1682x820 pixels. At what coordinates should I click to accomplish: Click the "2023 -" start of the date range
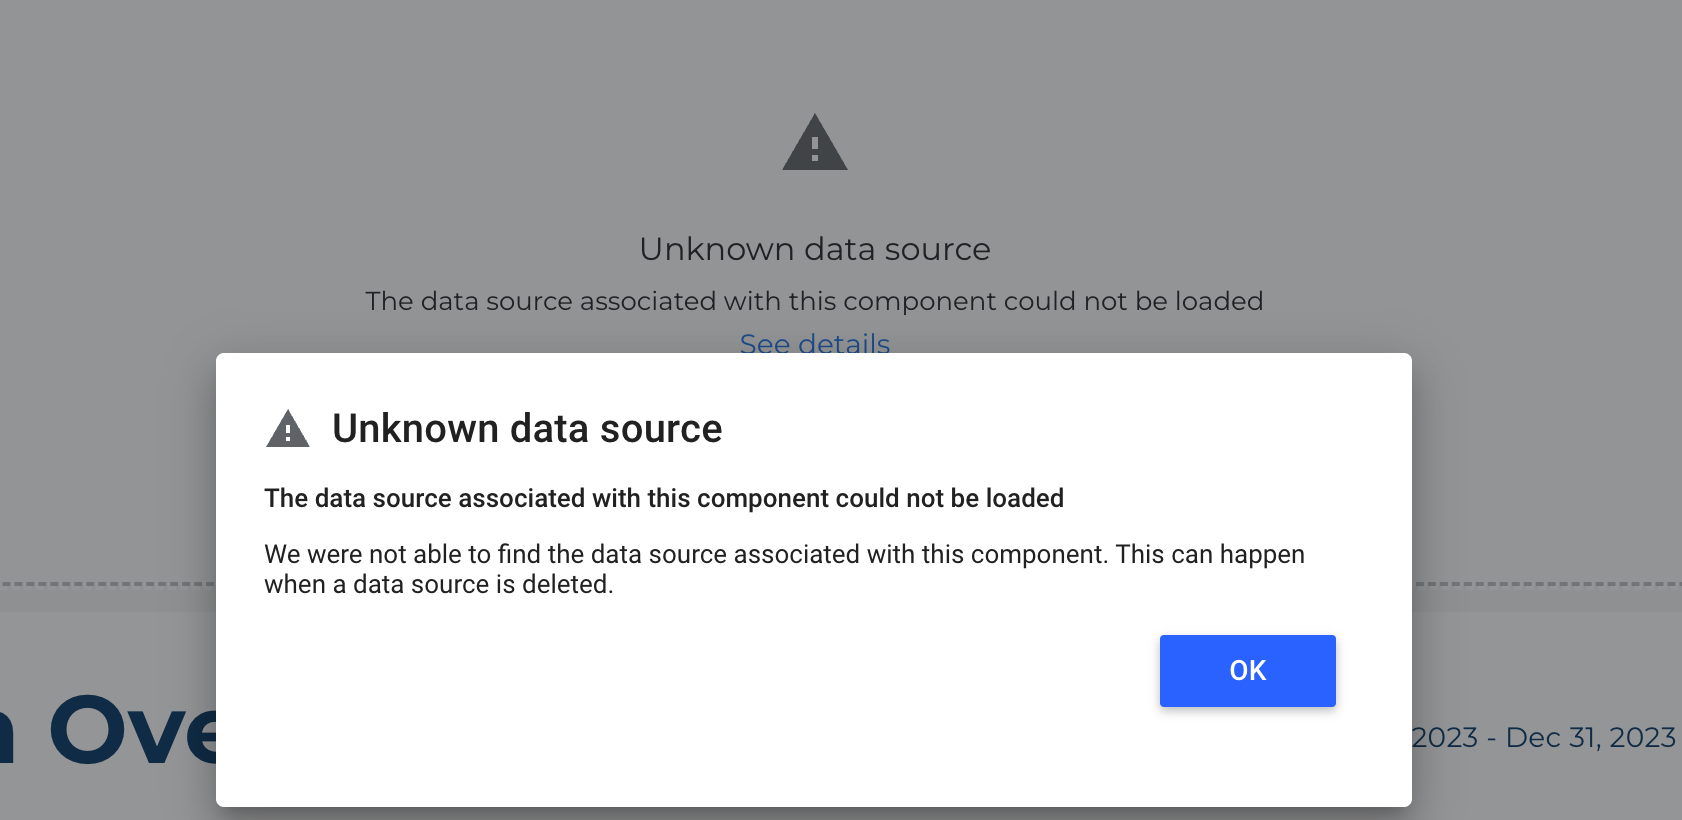pos(1455,738)
